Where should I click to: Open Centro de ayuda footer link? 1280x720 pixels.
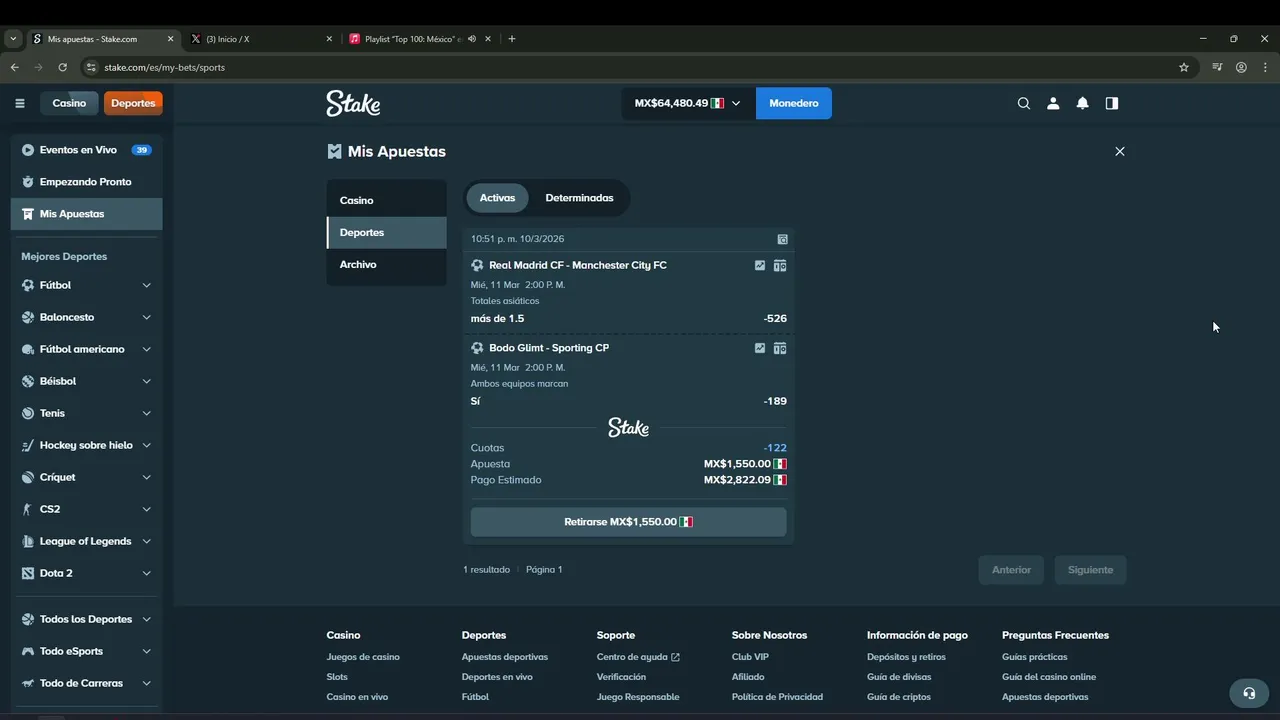(638, 657)
